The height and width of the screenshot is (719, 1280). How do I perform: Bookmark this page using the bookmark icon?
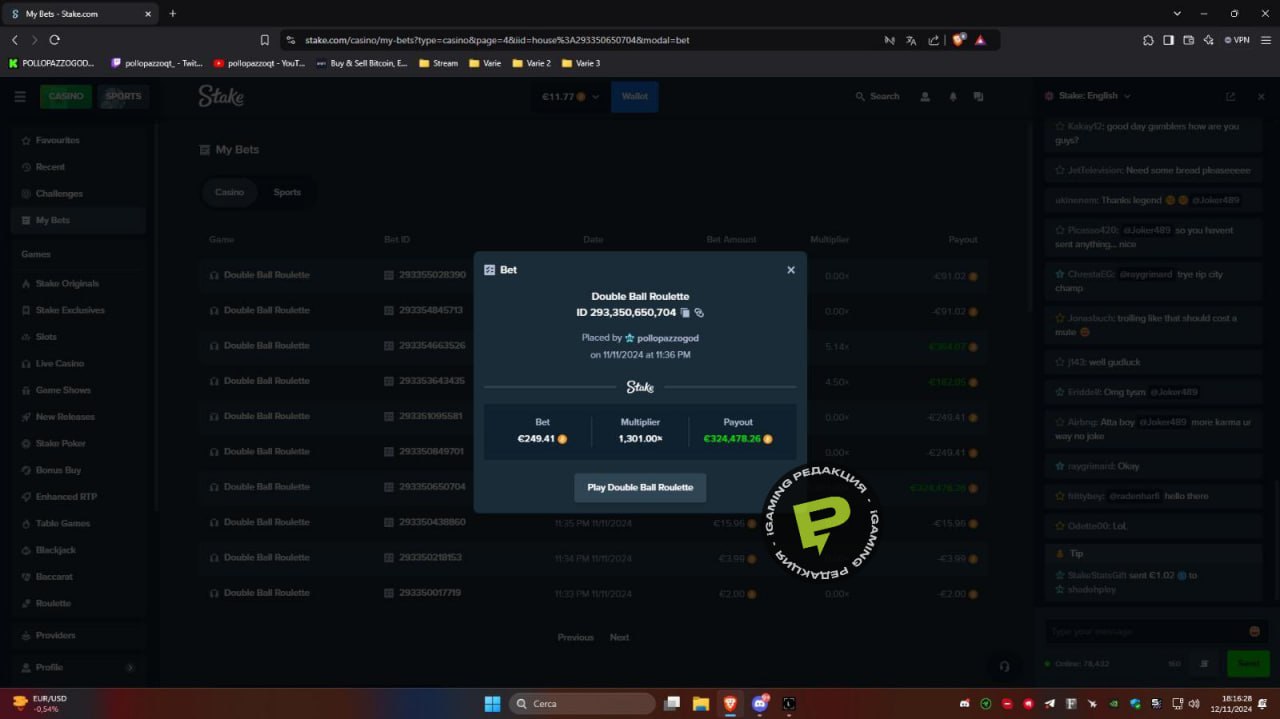[x=265, y=40]
